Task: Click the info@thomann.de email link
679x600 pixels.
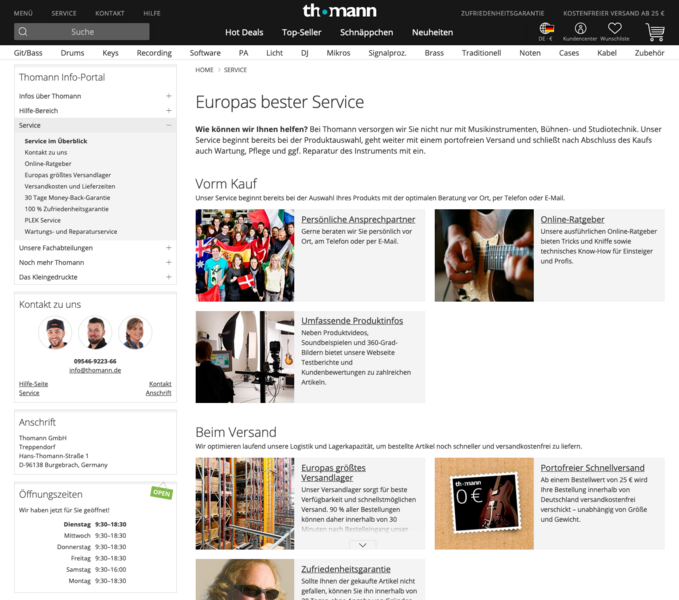Action: coord(95,371)
